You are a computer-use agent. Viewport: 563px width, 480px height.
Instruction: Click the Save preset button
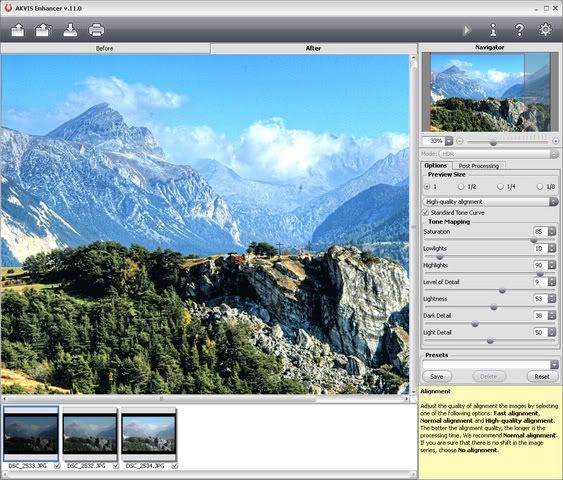tap(437, 376)
